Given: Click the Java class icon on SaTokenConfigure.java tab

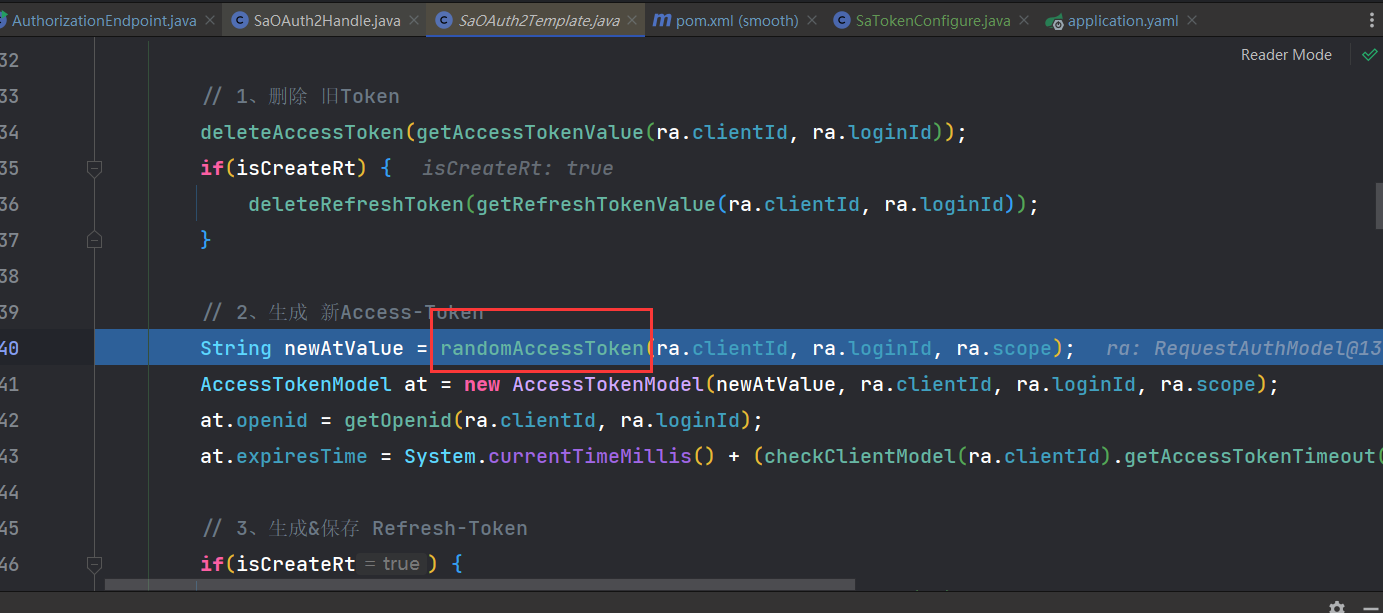Looking at the screenshot, I should click(x=841, y=19).
